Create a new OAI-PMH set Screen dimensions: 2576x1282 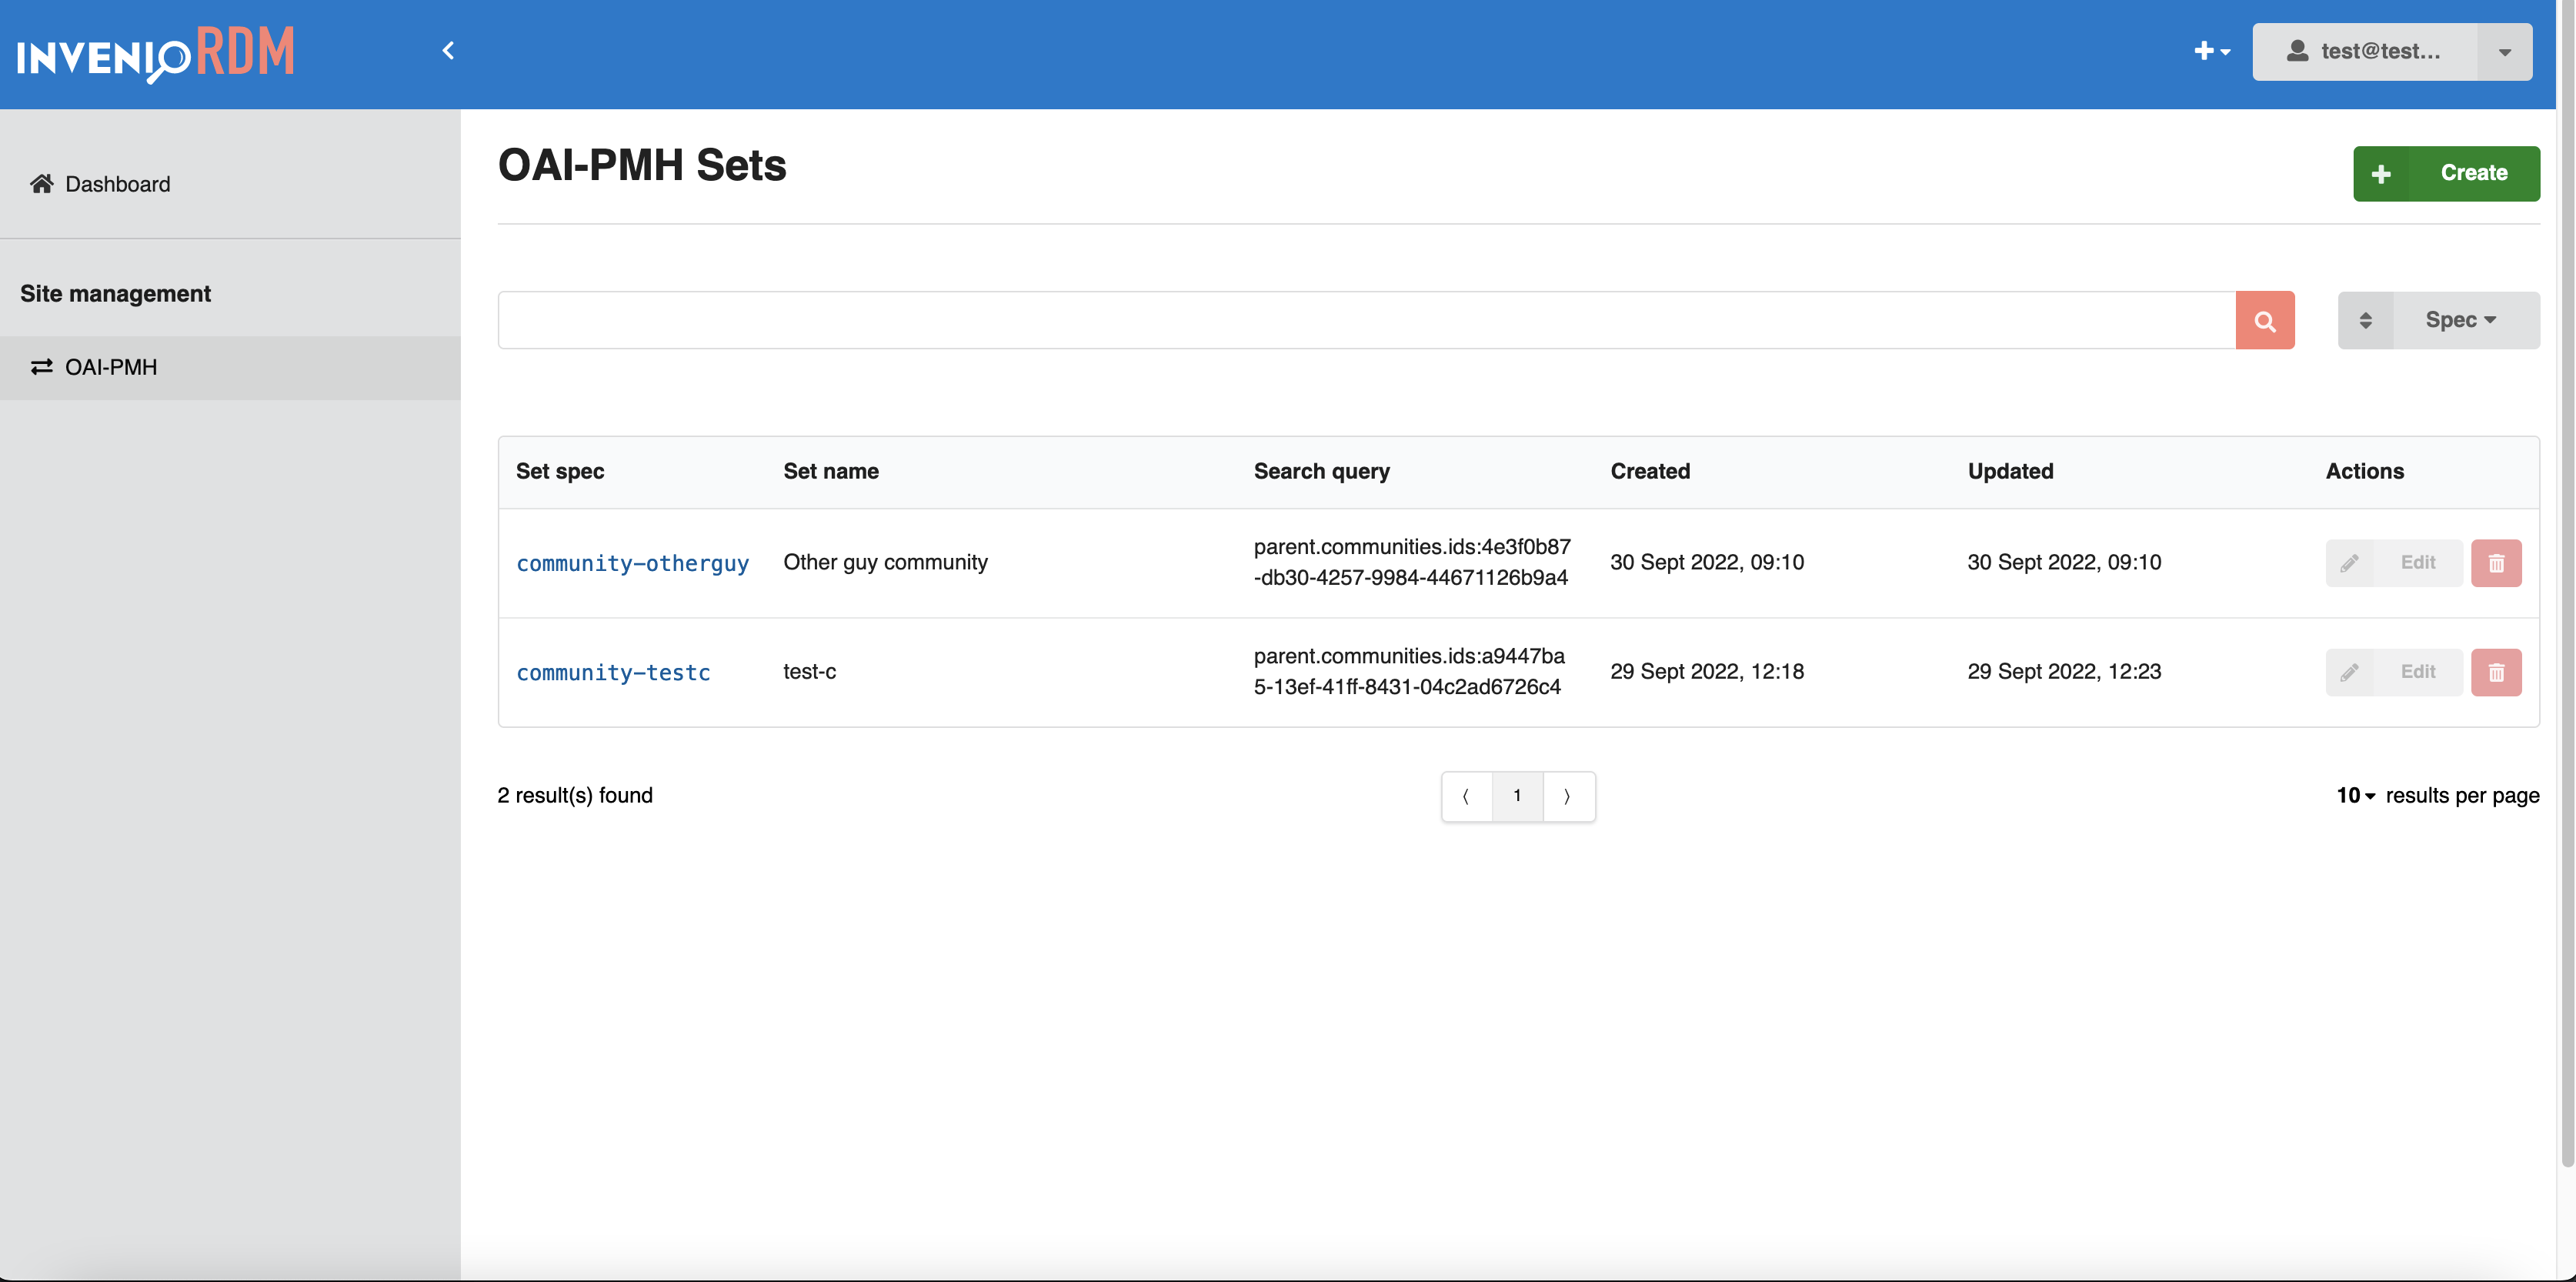click(x=2446, y=173)
